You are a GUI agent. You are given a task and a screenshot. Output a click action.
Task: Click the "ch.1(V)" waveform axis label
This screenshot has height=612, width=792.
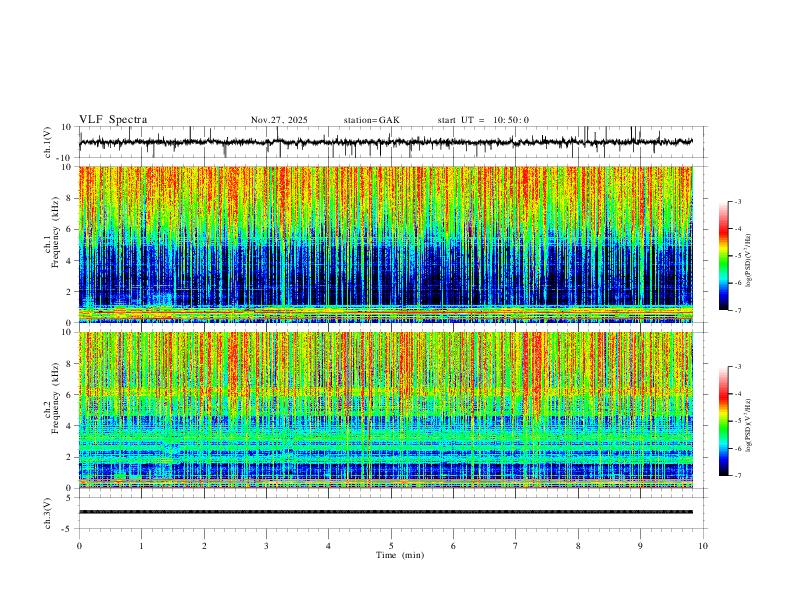[x=48, y=142]
